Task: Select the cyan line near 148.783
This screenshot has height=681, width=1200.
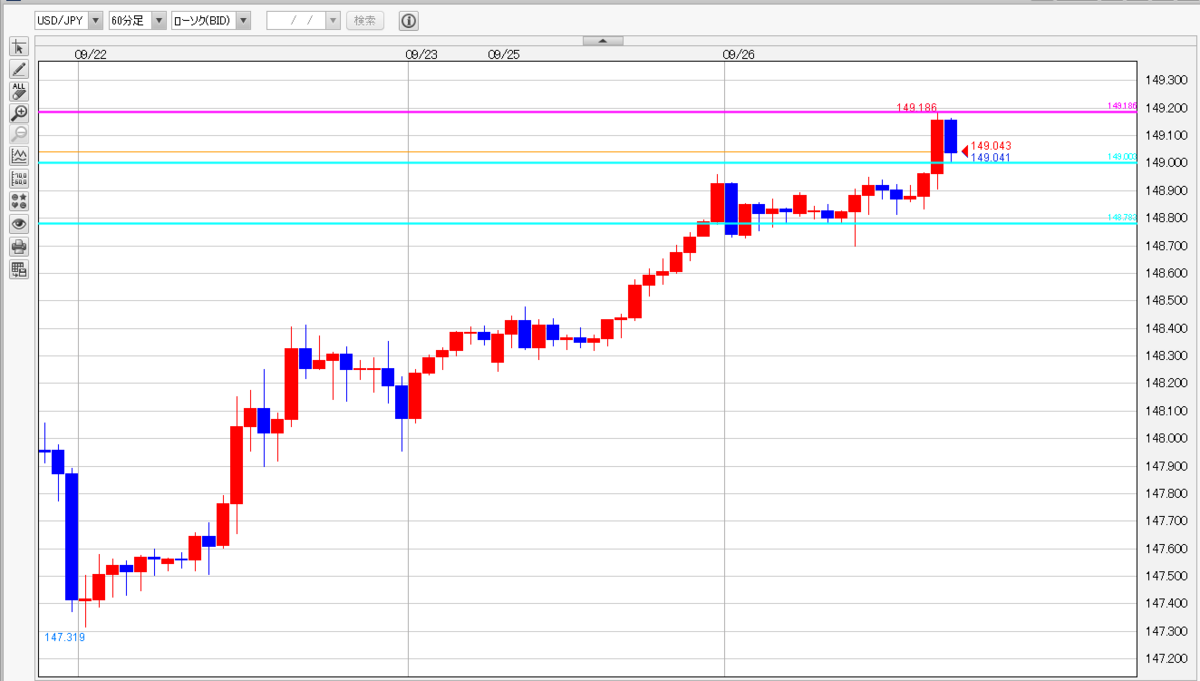Action: (588, 223)
